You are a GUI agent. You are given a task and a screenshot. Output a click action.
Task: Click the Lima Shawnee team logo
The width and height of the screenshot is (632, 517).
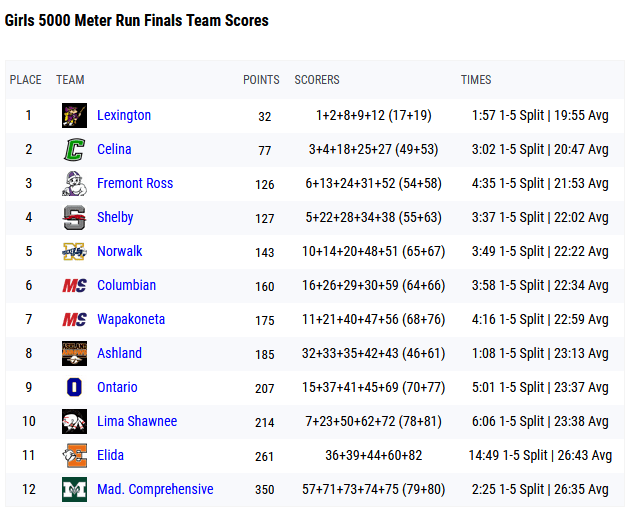74,421
